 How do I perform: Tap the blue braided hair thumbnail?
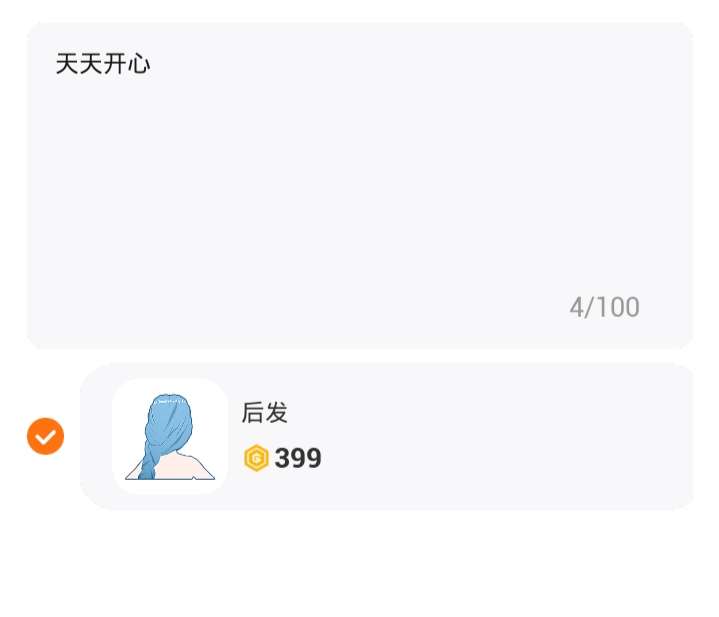[170, 436]
